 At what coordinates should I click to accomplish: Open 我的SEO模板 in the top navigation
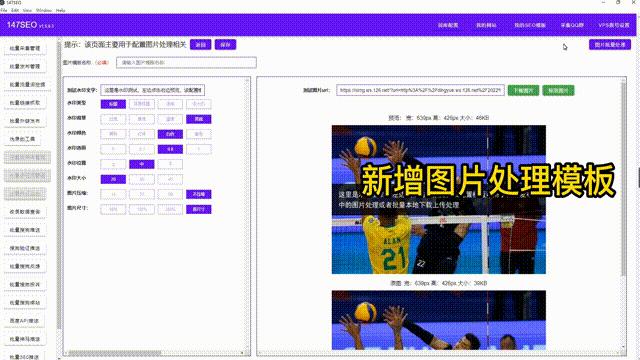click(x=530, y=25)
